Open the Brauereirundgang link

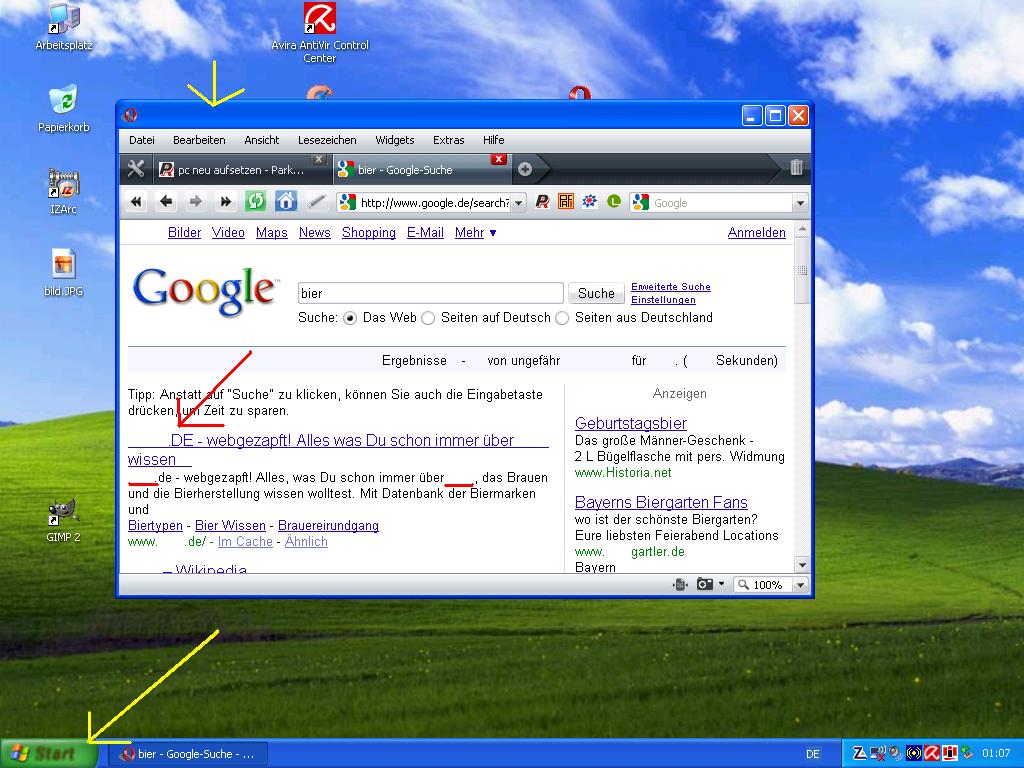328,526
